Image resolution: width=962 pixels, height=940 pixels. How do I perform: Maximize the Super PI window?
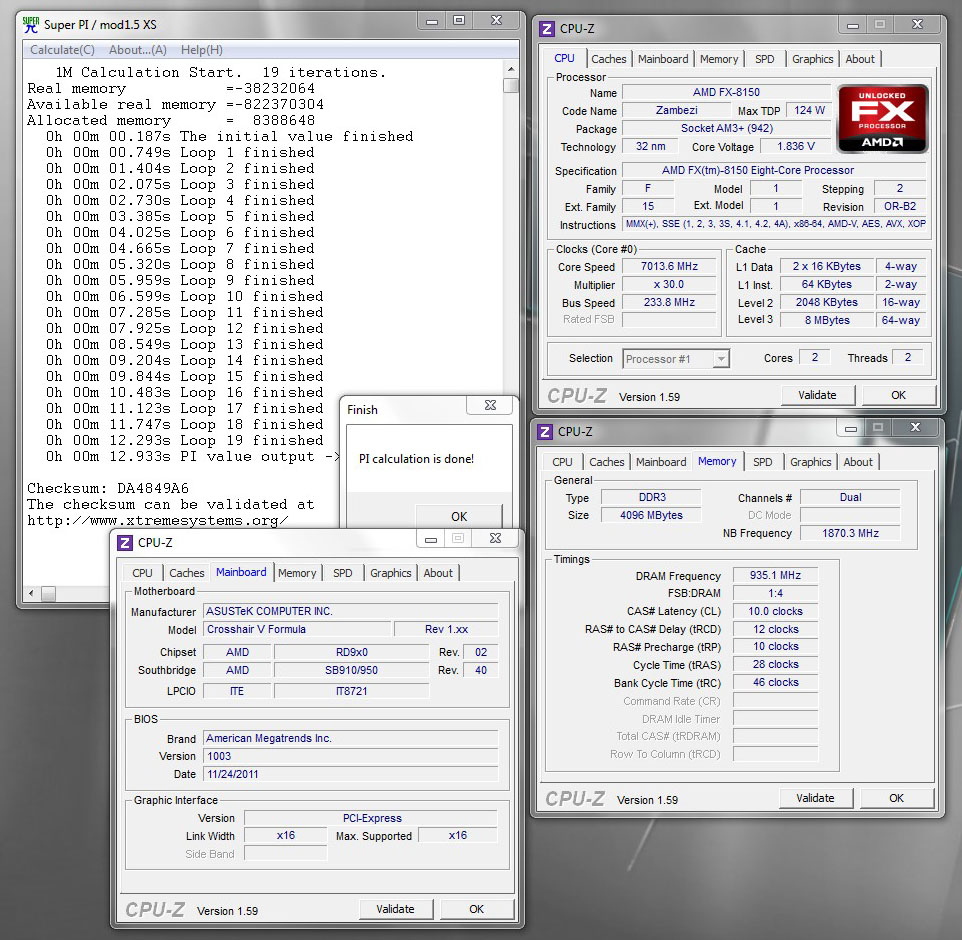[x=459, y=21]
